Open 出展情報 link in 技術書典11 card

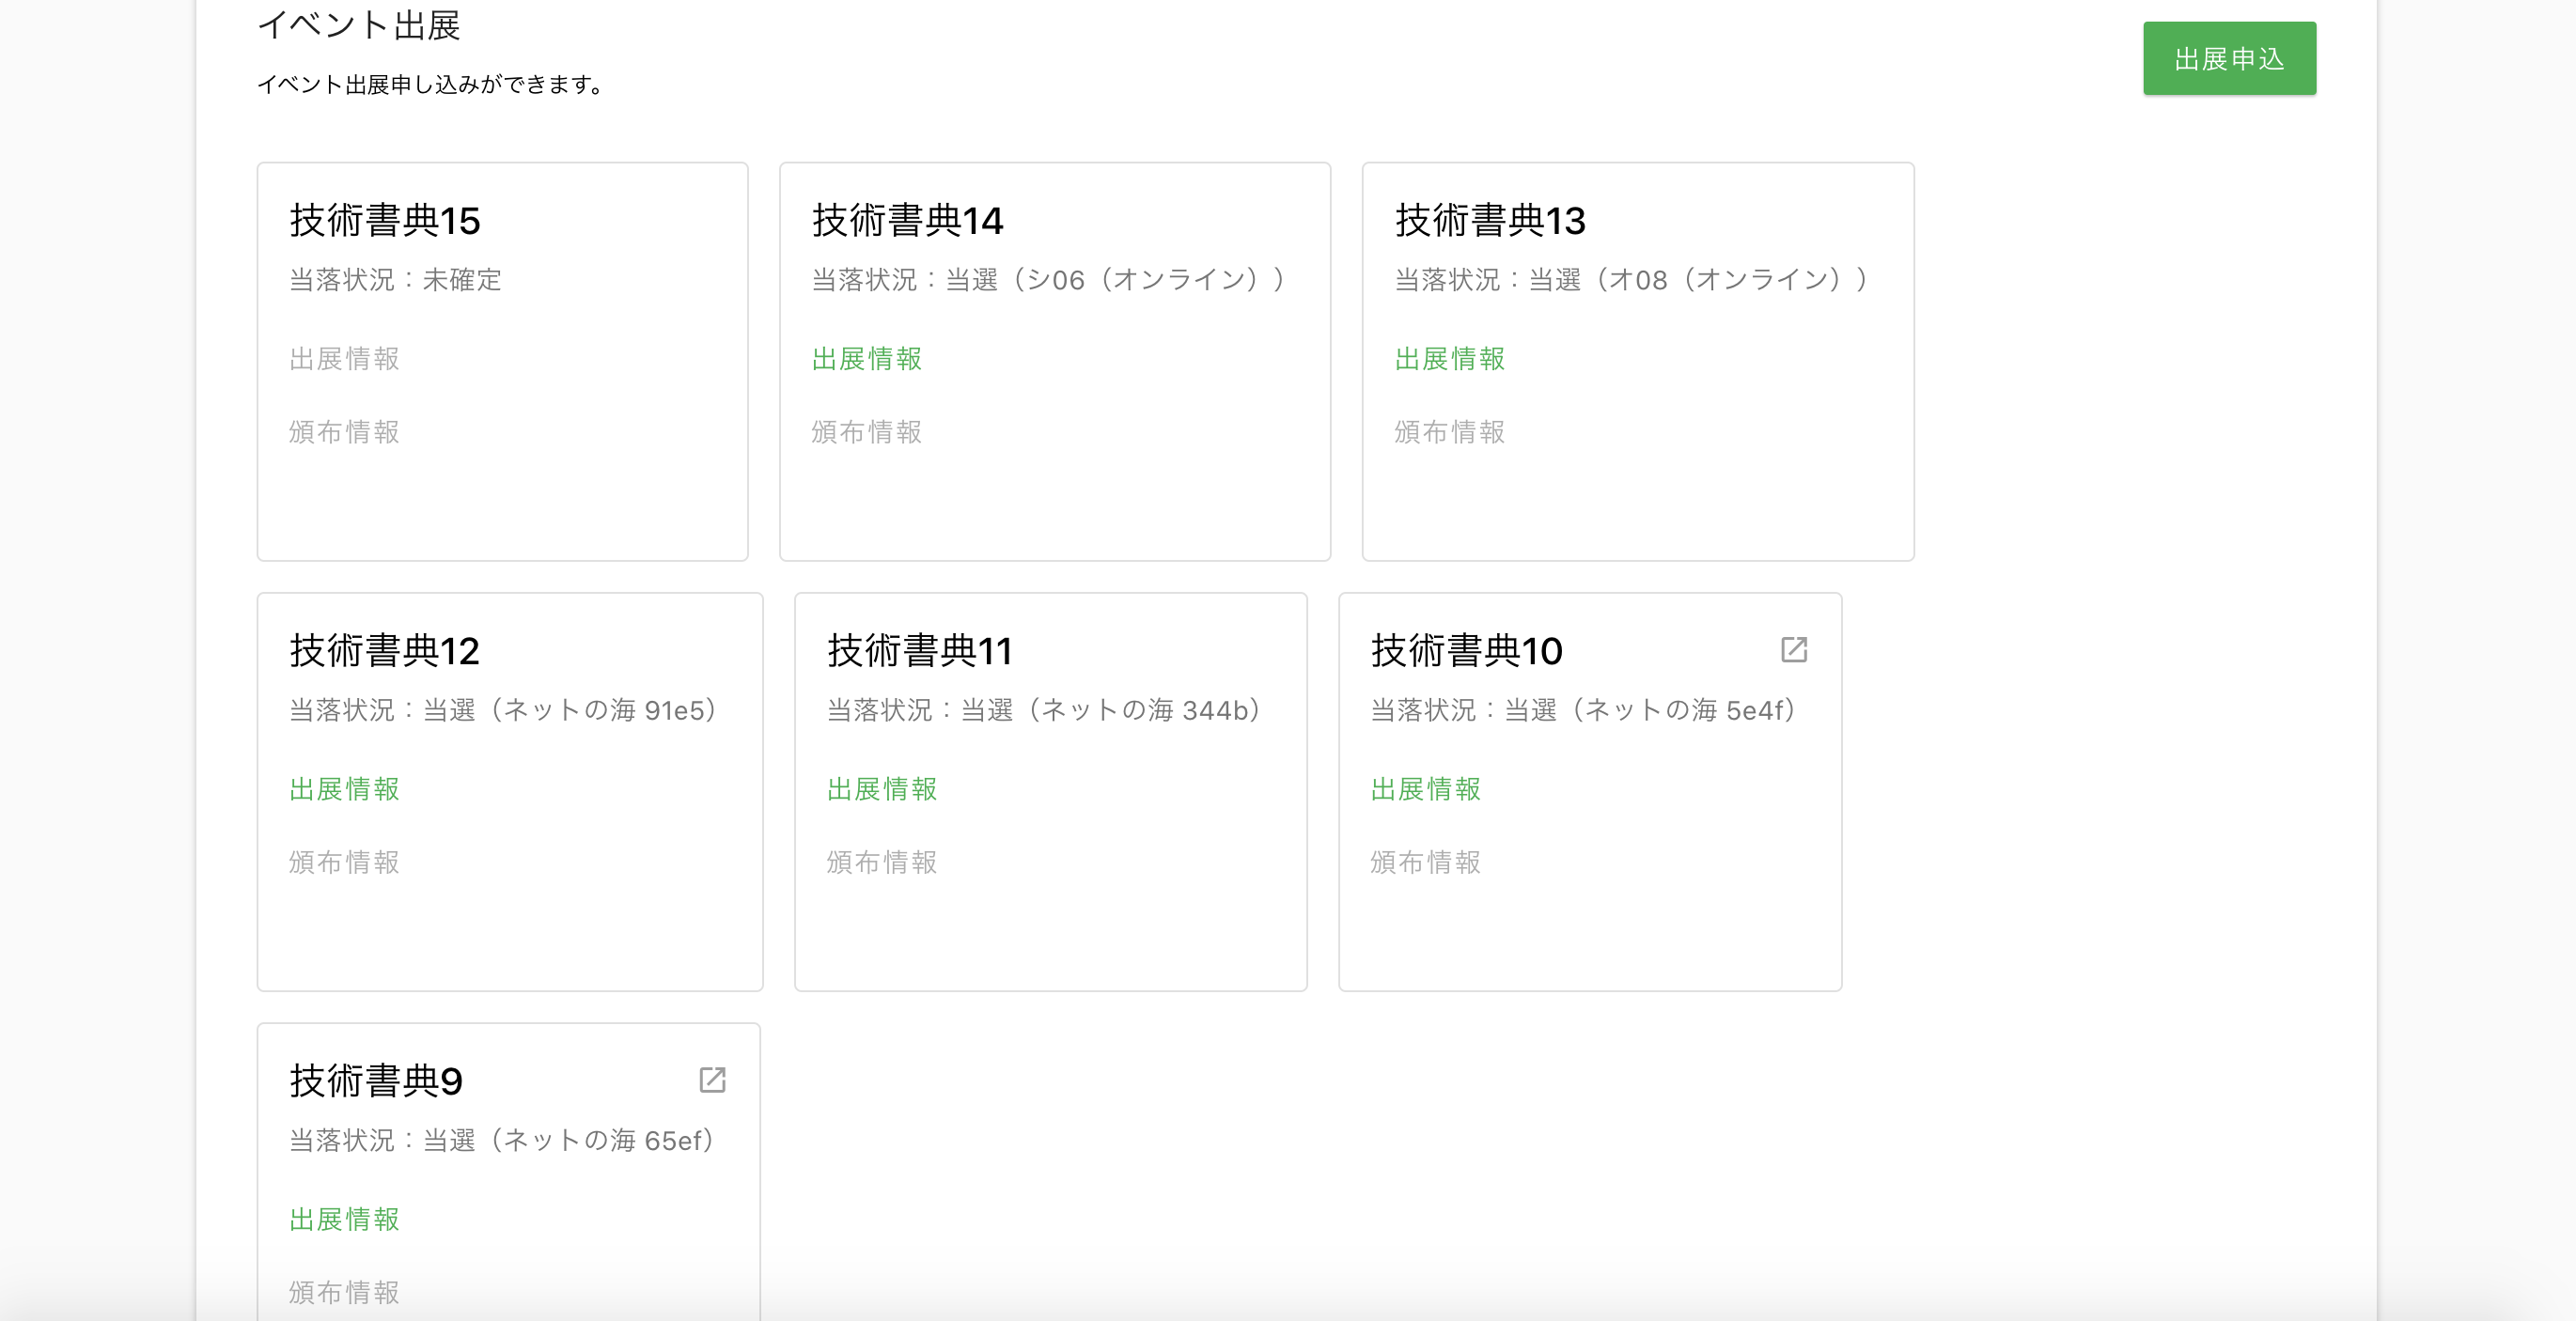point(881,789)
